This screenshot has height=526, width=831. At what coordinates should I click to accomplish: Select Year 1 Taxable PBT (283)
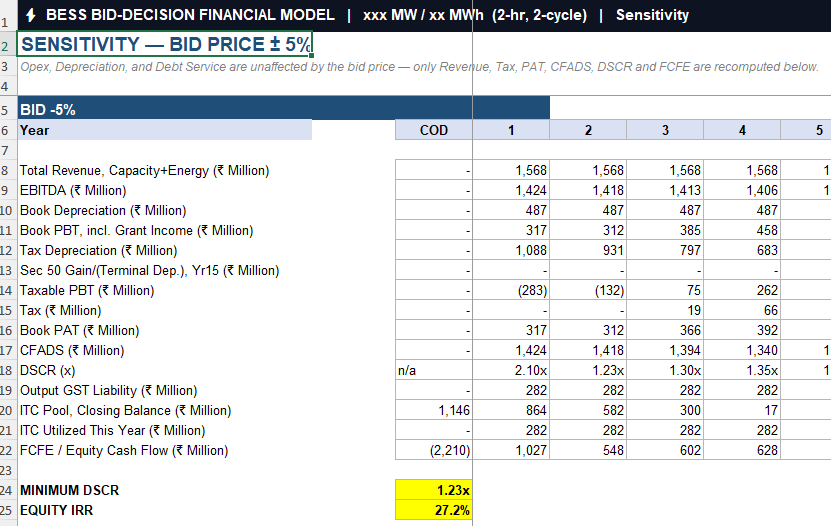[x=511, y=291]
